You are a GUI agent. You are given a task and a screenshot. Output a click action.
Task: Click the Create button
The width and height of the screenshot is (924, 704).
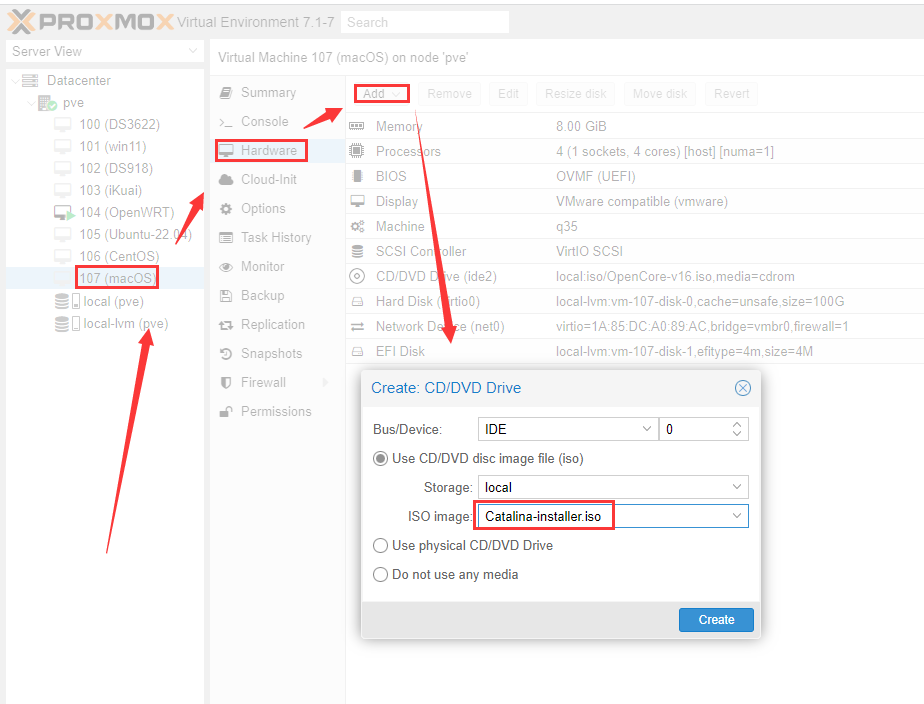tap(716, 620)
